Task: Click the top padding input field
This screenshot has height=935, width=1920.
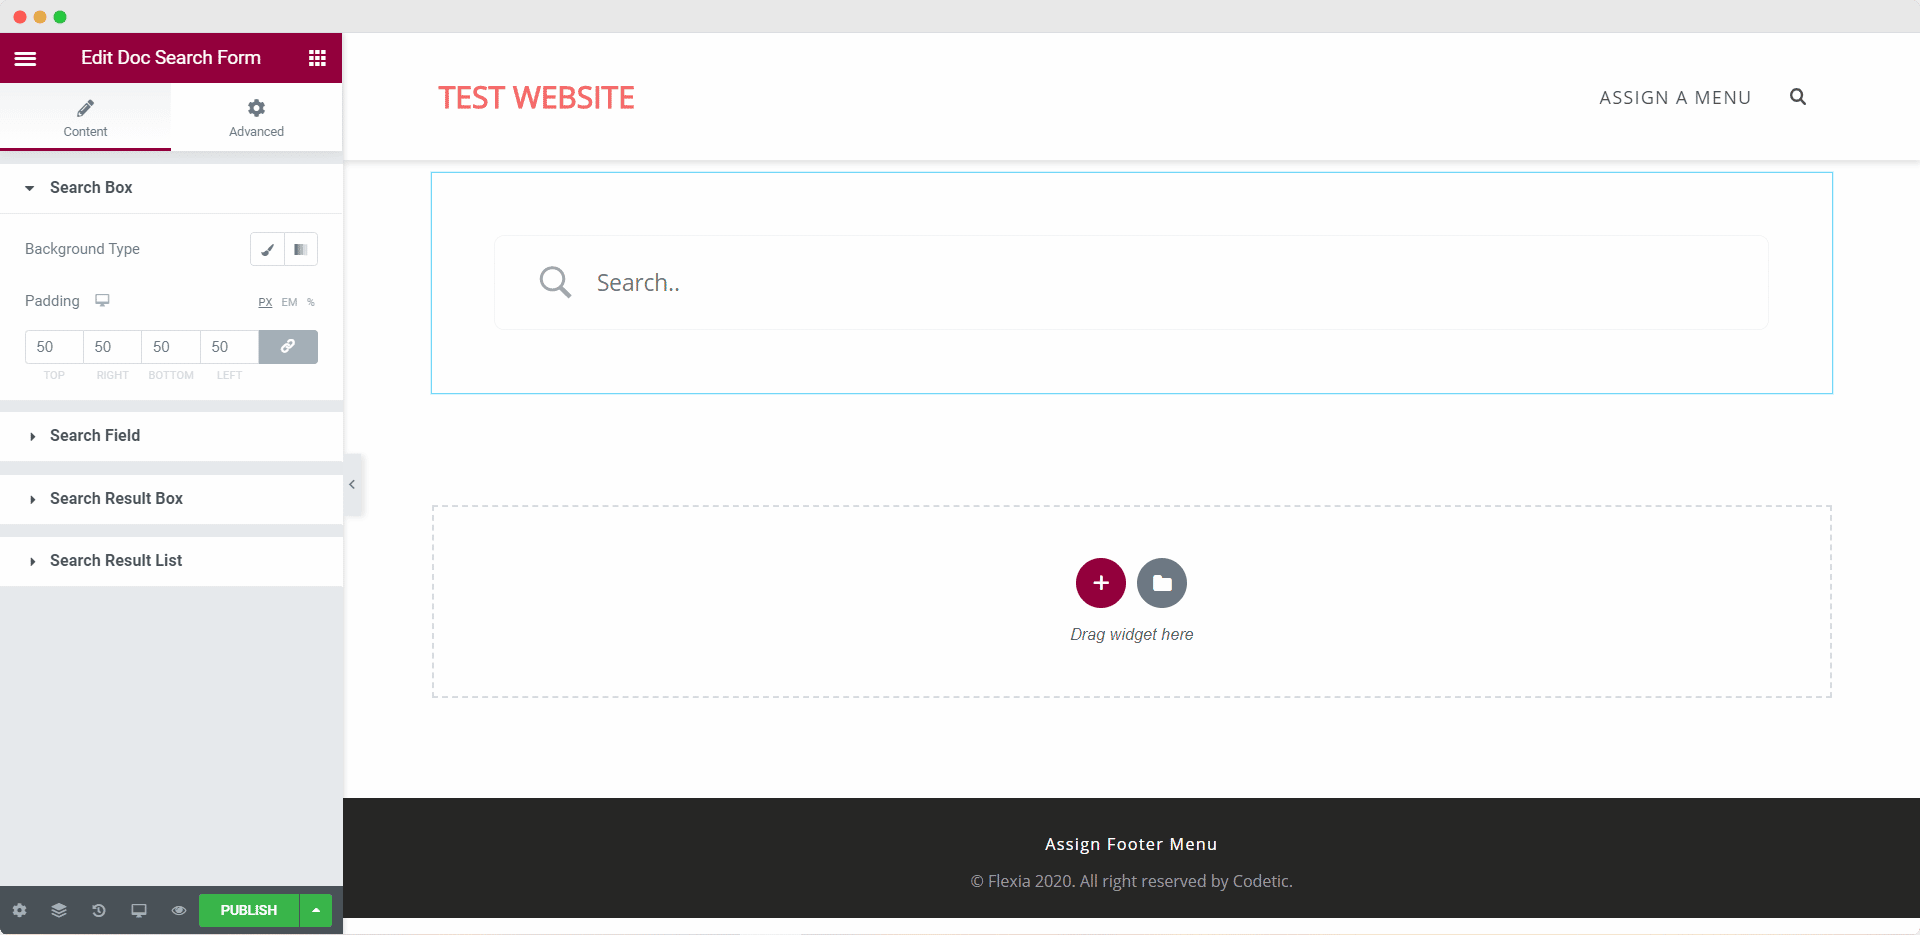Action: click(x=54, y=347)
